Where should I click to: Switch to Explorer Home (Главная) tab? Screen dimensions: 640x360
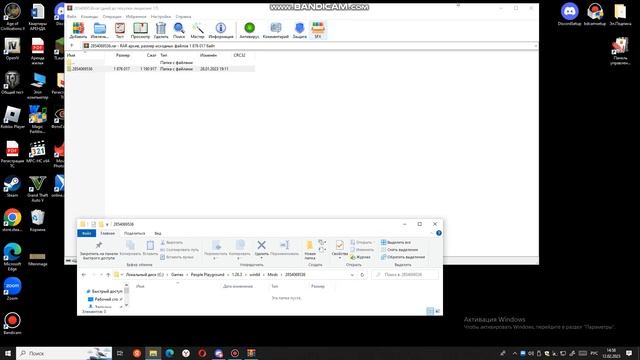pos(107,233)
